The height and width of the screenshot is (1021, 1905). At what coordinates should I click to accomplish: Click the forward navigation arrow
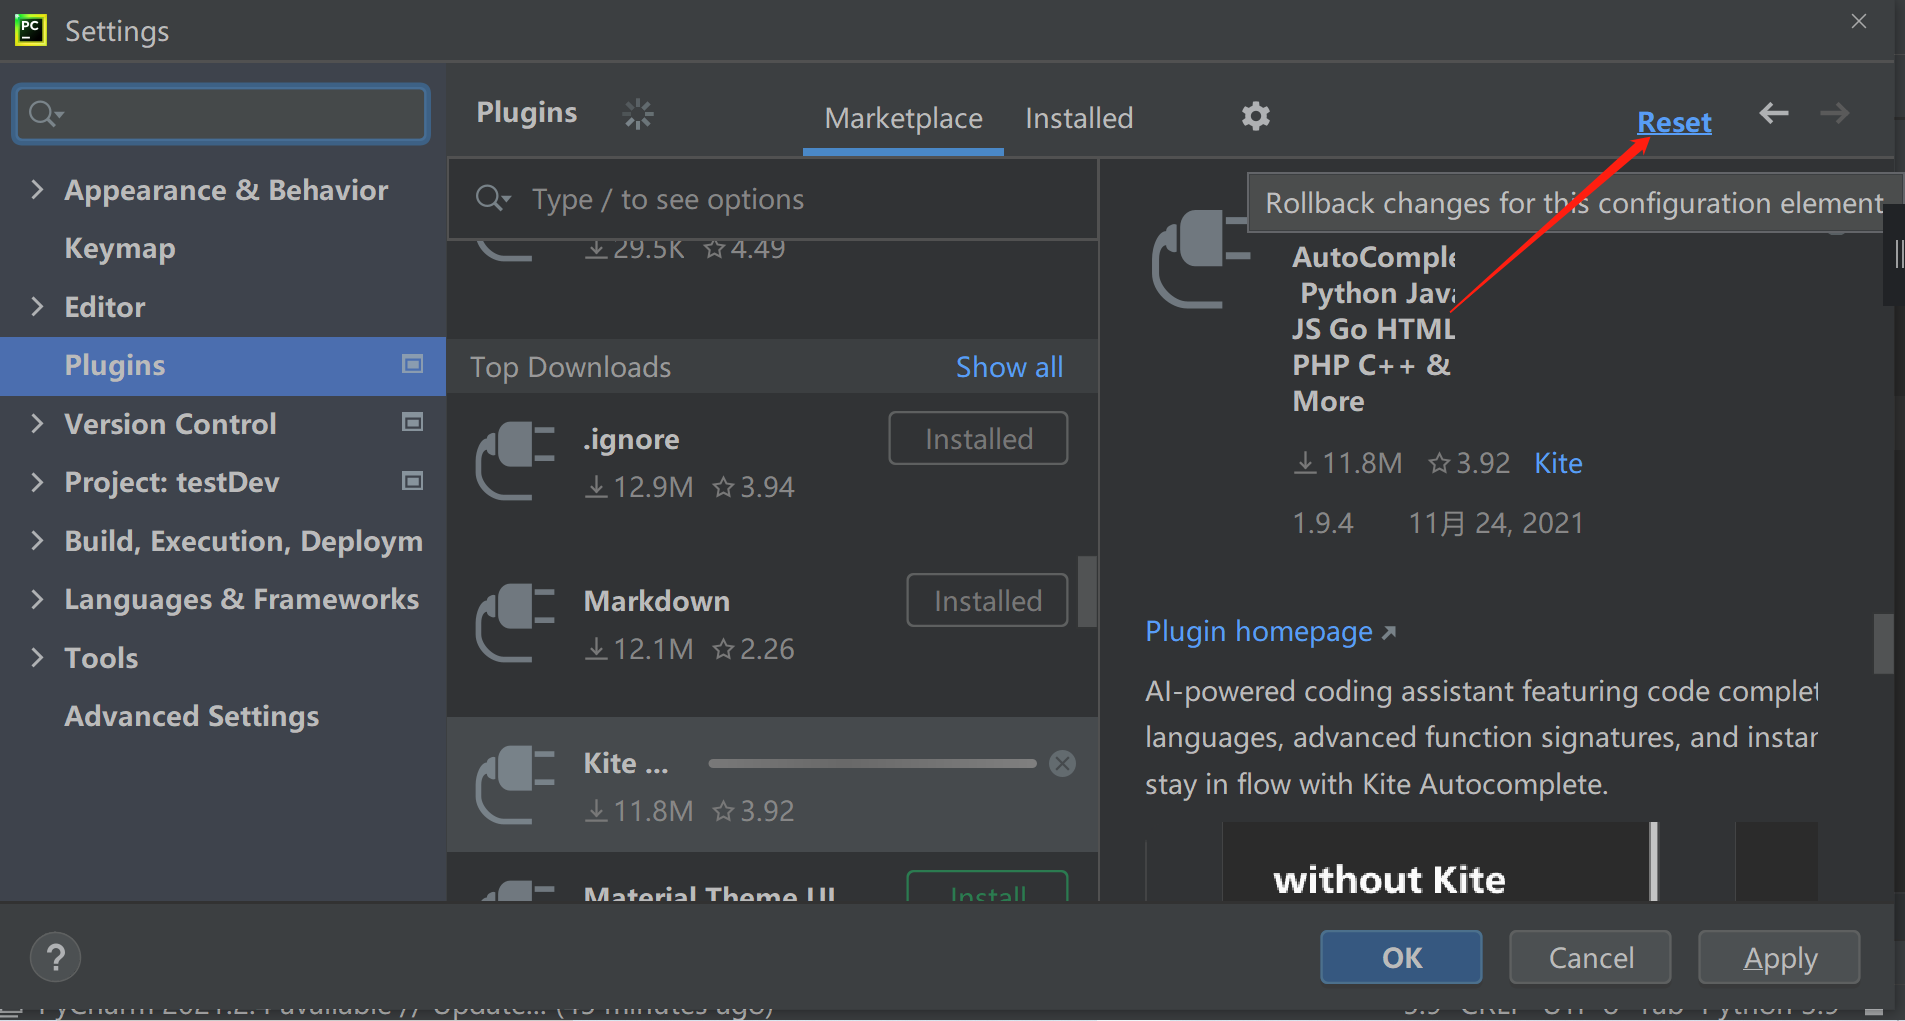pyautogui.click(x=1834, y=114)
